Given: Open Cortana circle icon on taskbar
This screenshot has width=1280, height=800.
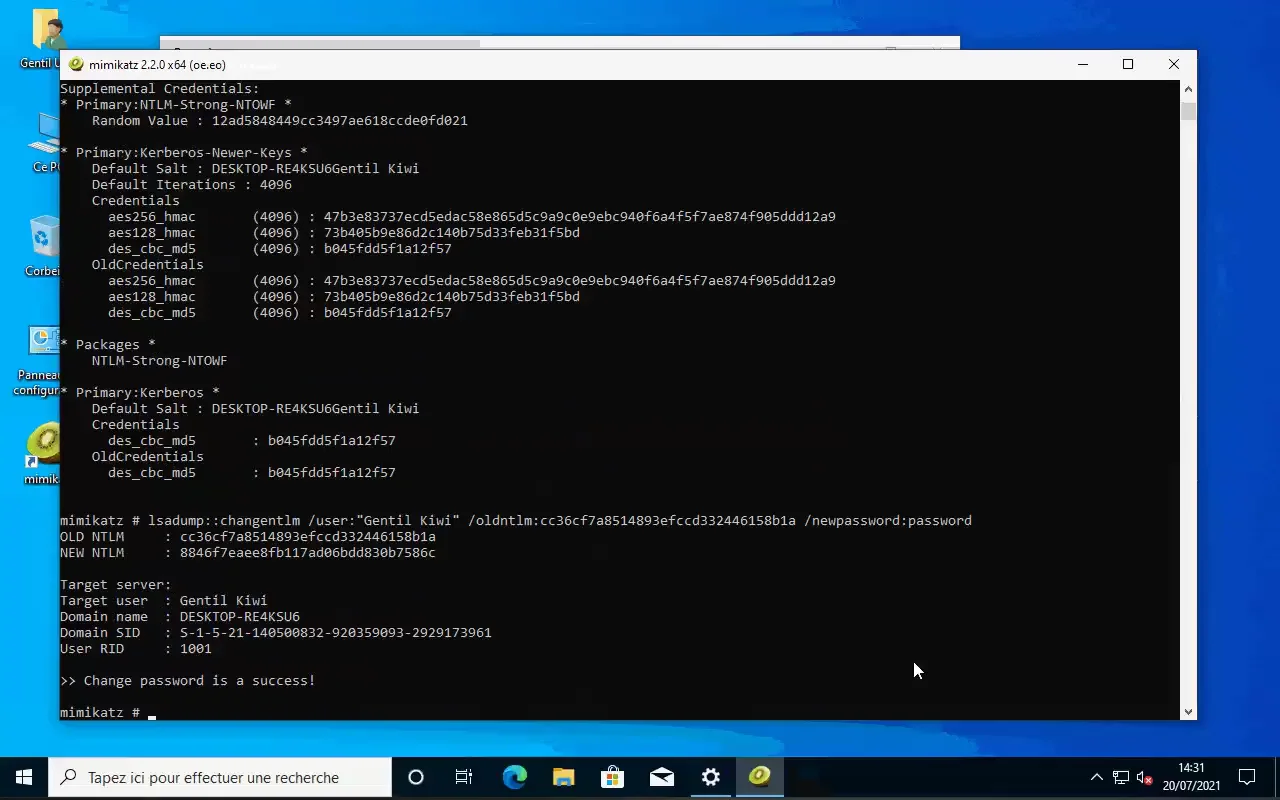Looking at the screenshot, I should coord(416,777).
